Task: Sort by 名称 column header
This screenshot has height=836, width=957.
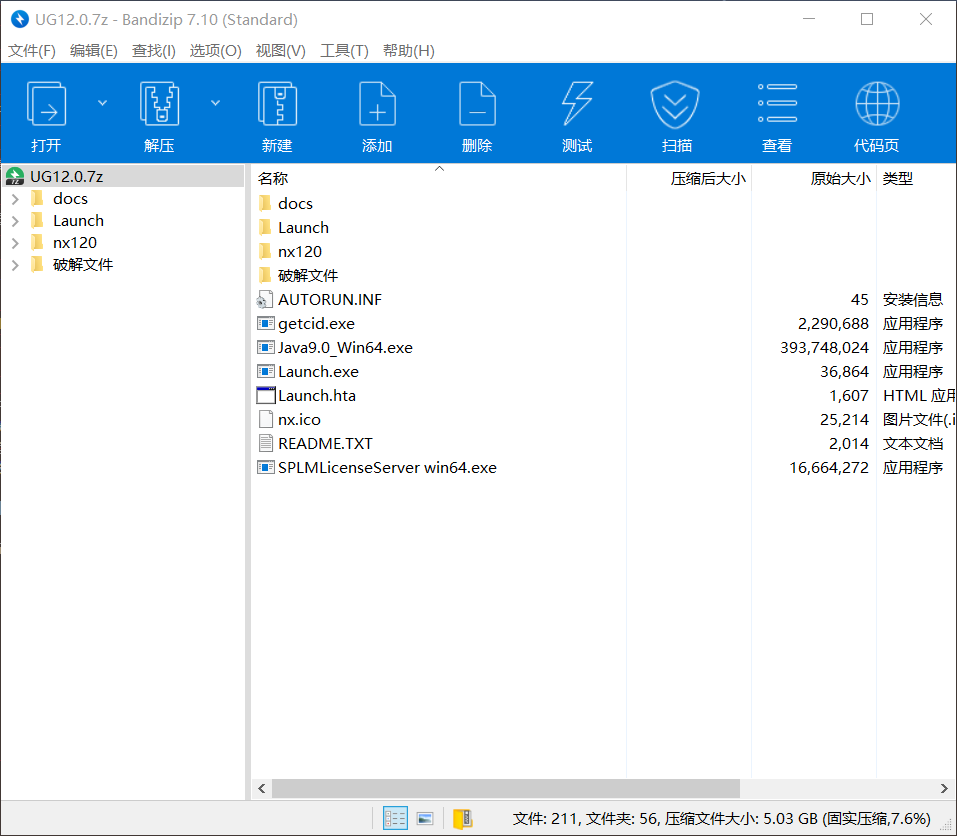Action: pyautogui.click(x=439, y=178)
